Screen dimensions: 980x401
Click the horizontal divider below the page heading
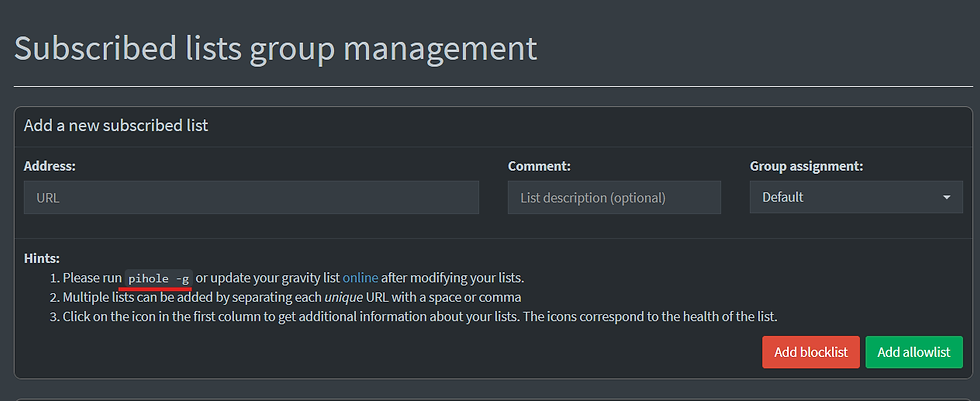[490, 87]
